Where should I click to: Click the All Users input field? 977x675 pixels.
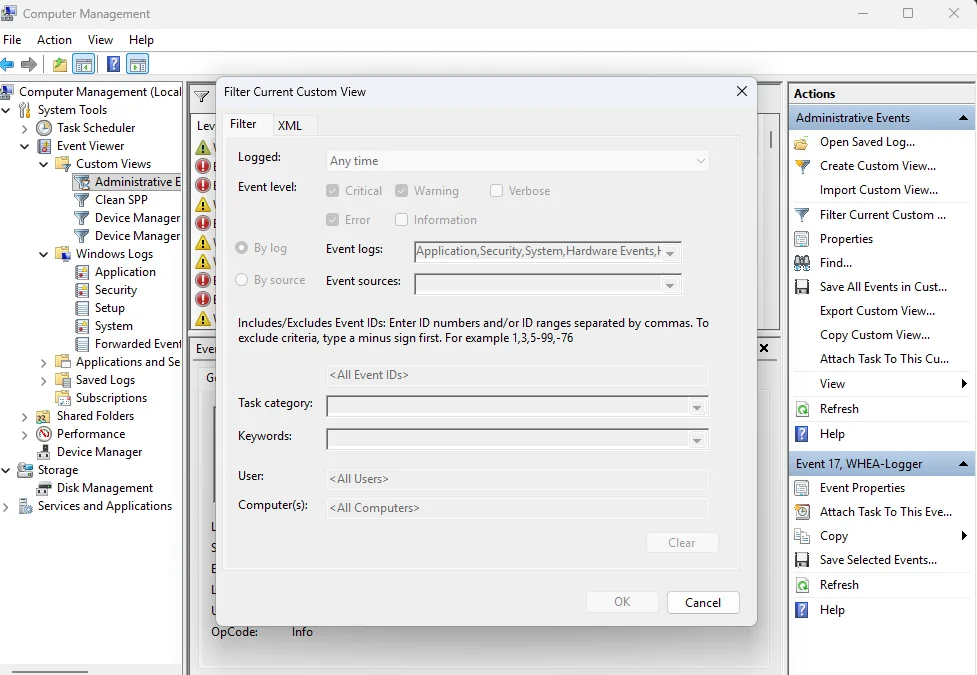pyautogui.click(x=517, y=479)
